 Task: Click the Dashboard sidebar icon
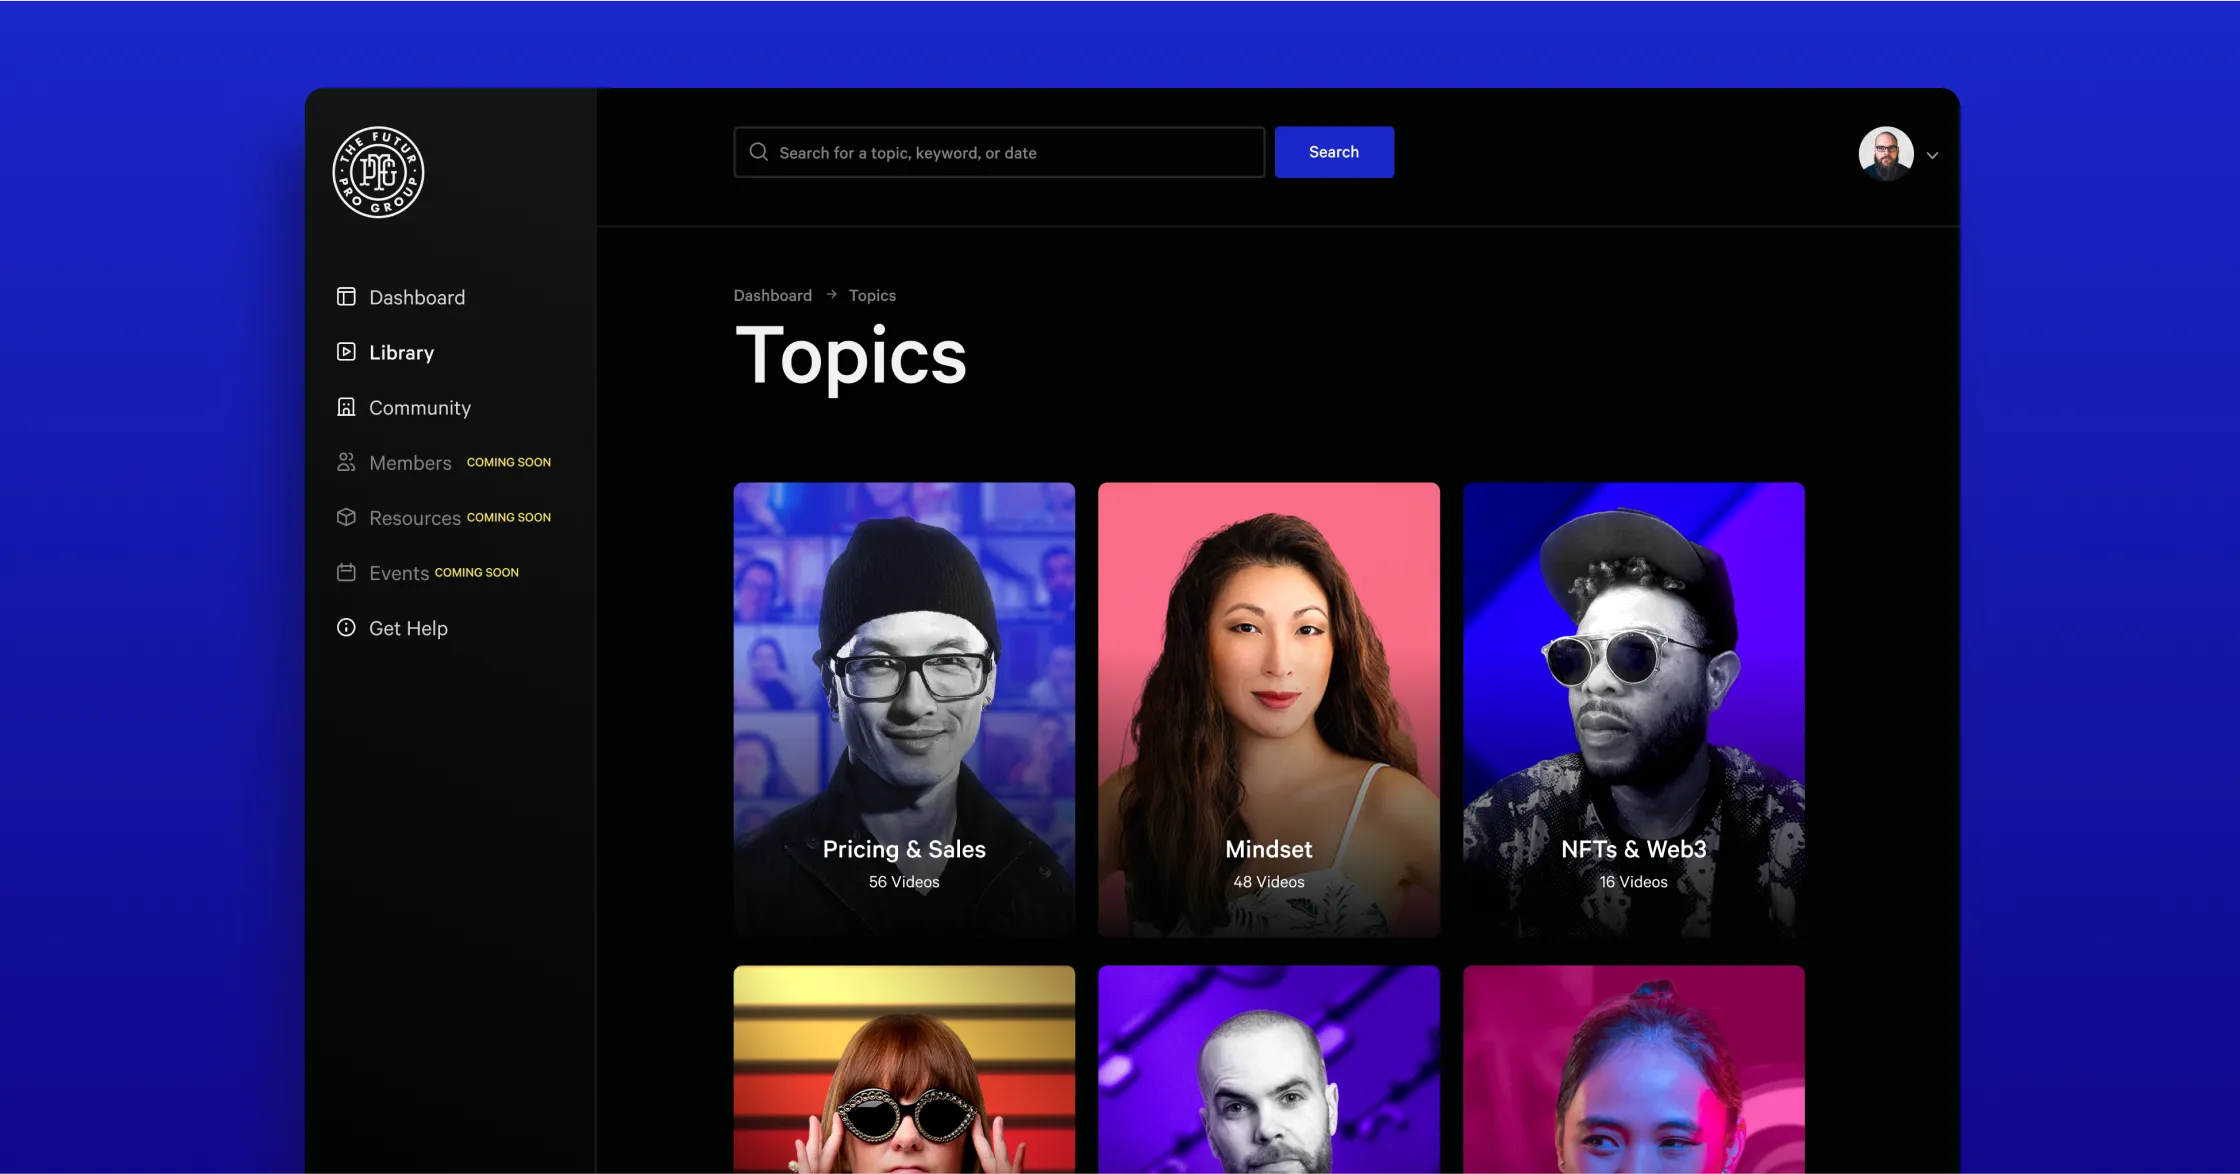coord(346,297)
